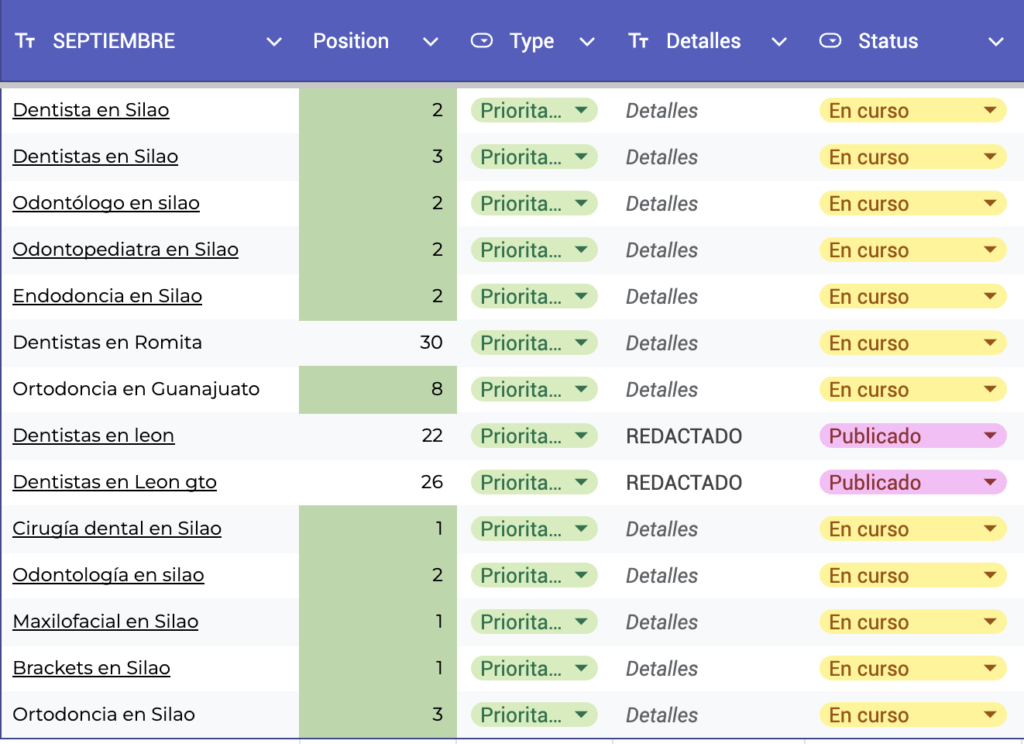Open the Position column header menu arrow
Image resolution: width=1024 pixels, height=744 pixels.
(x=430, y=42)
